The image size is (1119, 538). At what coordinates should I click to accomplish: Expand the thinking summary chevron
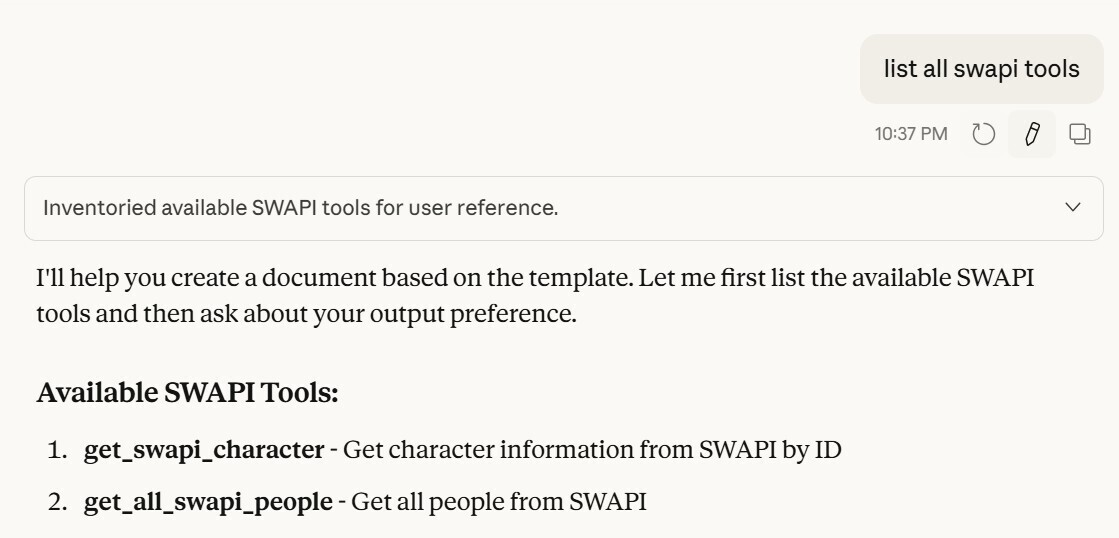1073,208
